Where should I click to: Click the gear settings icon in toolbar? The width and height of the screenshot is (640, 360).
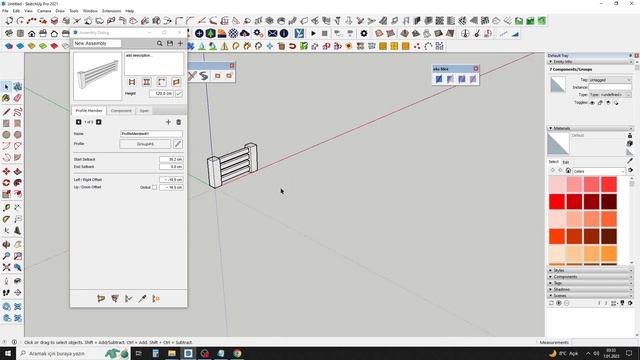point(364,33)
